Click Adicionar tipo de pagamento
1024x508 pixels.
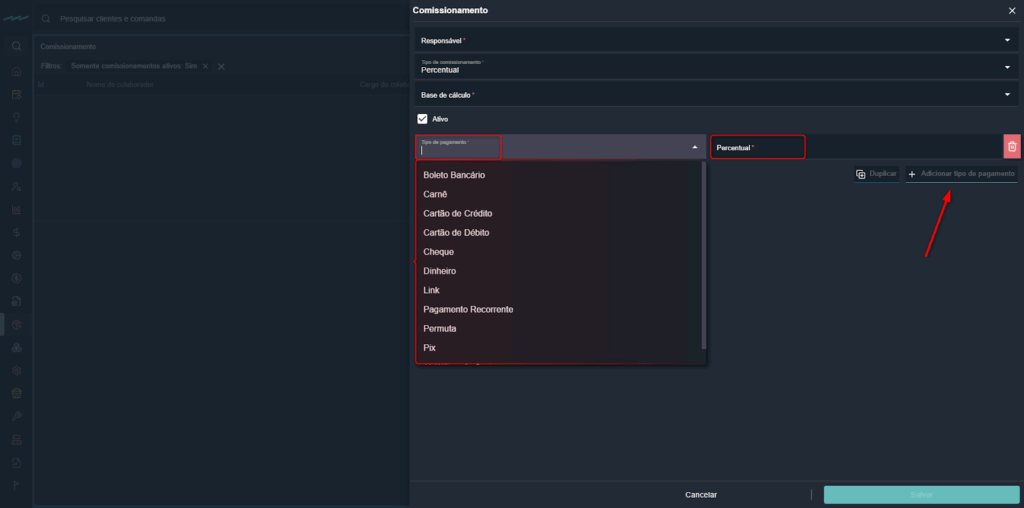(961, 174)
